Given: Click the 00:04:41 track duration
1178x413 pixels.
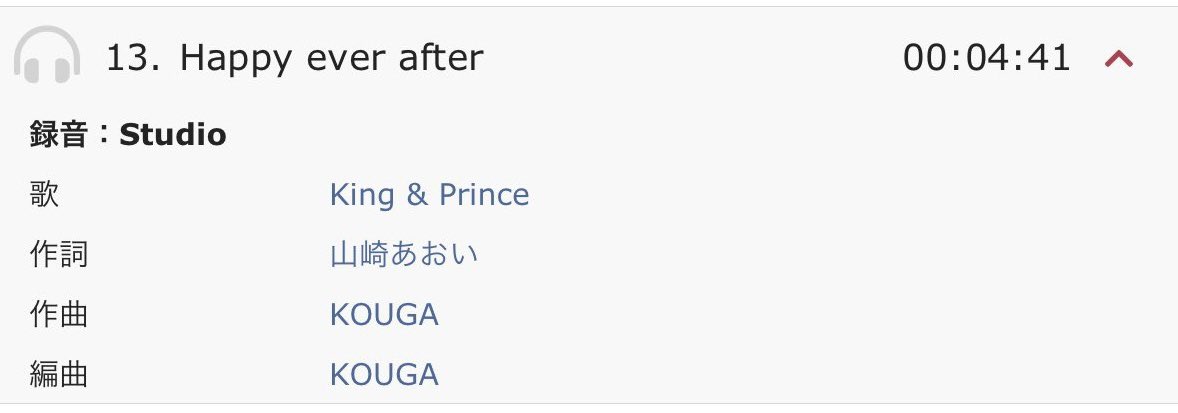Looking at the screenshot, I should [987, 58].
